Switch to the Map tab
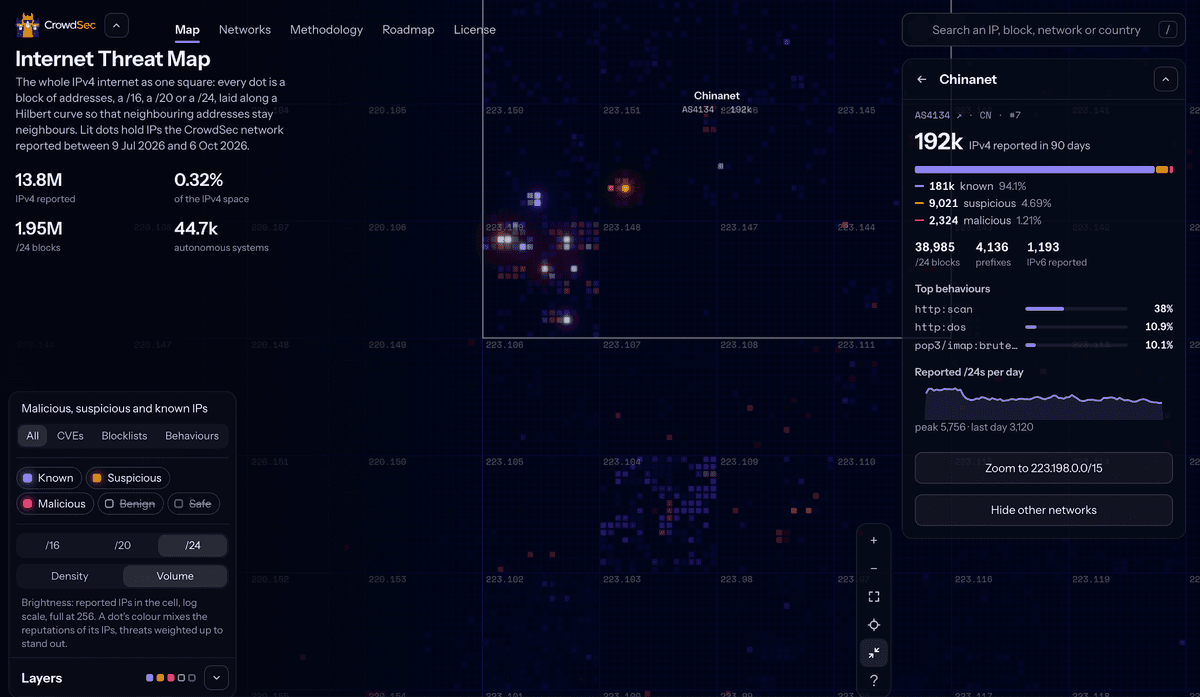 pos(187,29)
